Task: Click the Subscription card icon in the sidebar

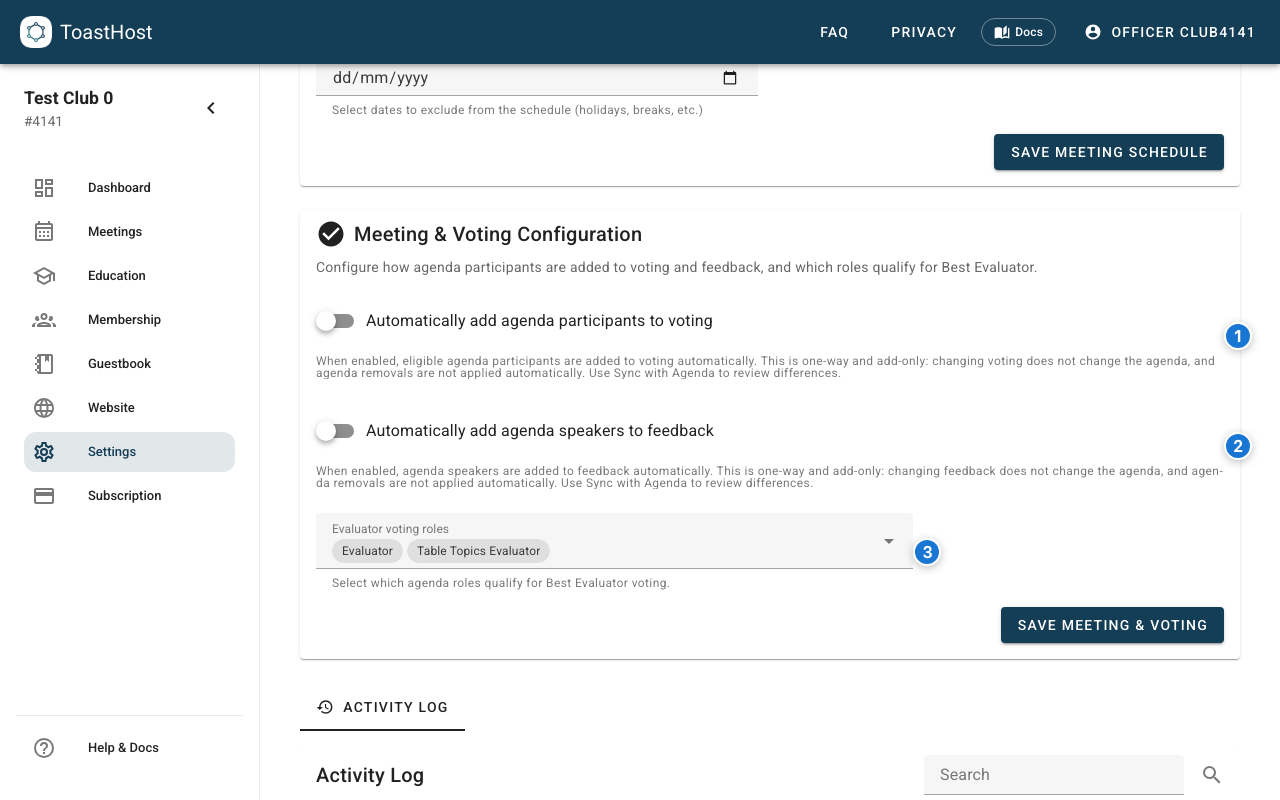Action: pos(44,495)
